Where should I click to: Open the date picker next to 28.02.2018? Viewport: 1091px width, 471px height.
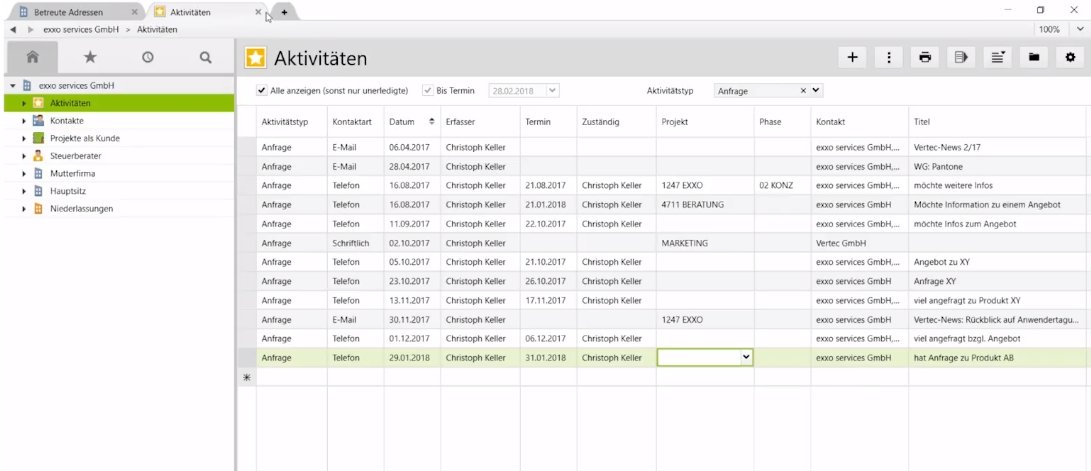pos(552,90)
